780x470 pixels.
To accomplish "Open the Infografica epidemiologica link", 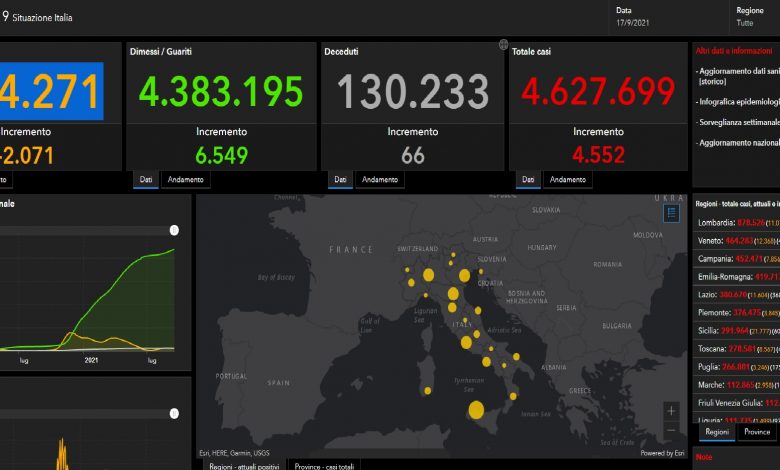I will 738,101.
